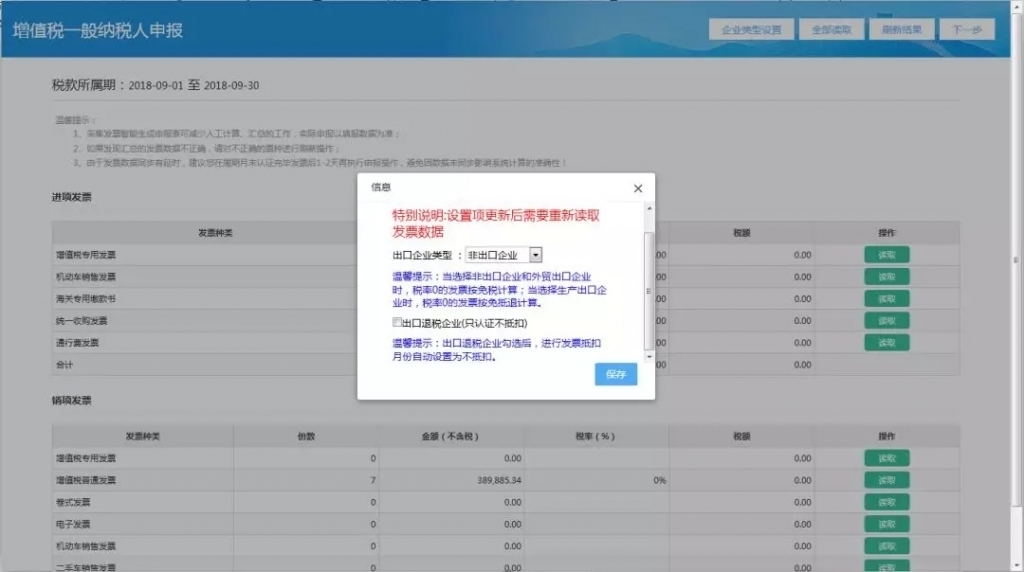Click the count 7 for 增值税普通发票
The width and height of the screenshot is (1024, 572).
point(373,480)
